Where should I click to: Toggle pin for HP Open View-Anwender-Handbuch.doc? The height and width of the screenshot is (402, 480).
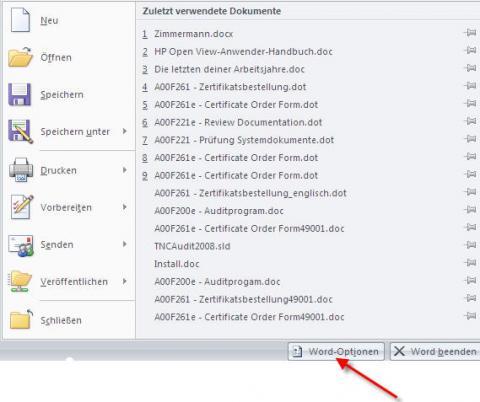(470, 50)
